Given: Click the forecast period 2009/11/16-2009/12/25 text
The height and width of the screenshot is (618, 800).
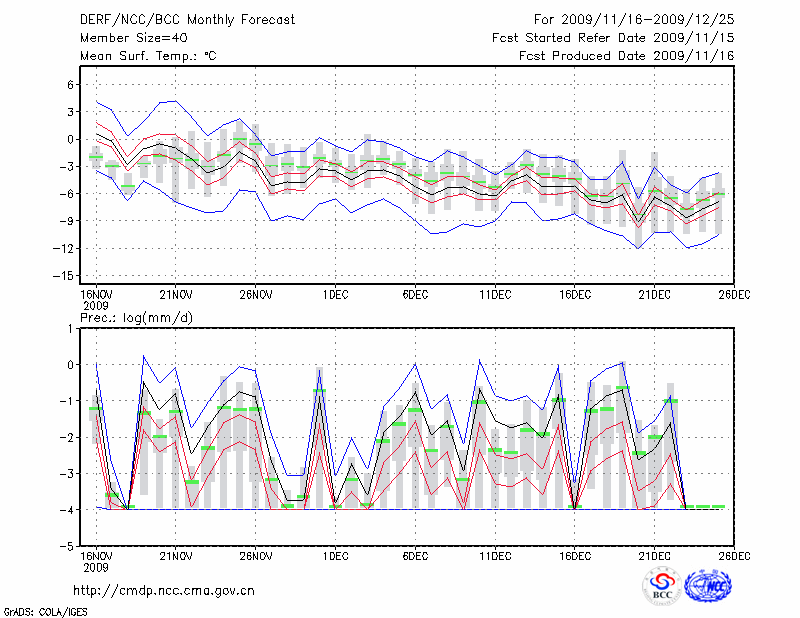Looking at the screenshot, I should click(x=634, y=19).
